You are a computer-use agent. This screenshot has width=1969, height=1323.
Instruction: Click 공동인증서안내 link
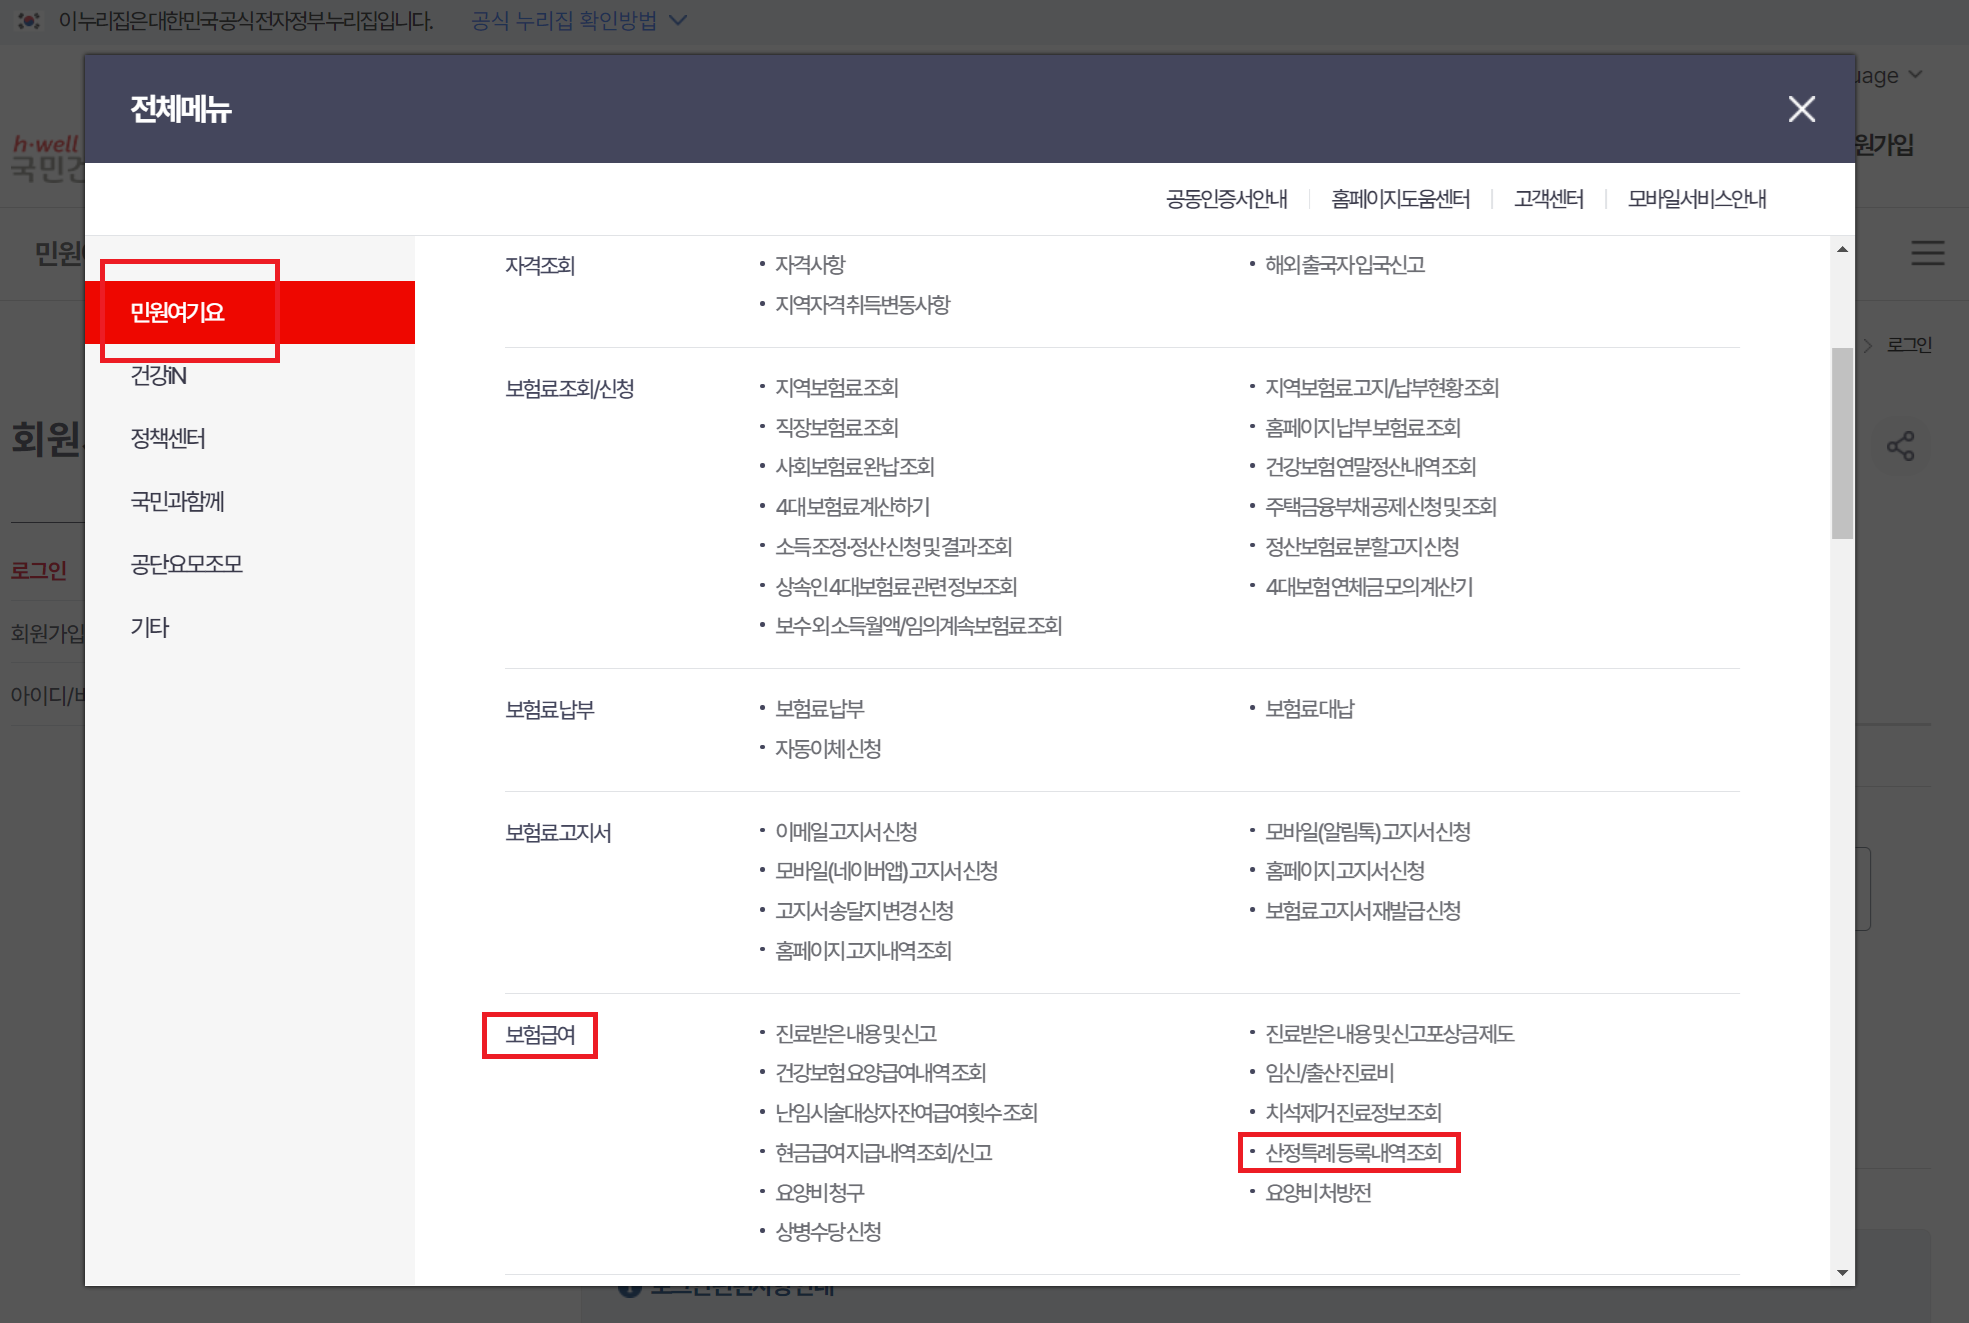click(x=1226, y=199)
